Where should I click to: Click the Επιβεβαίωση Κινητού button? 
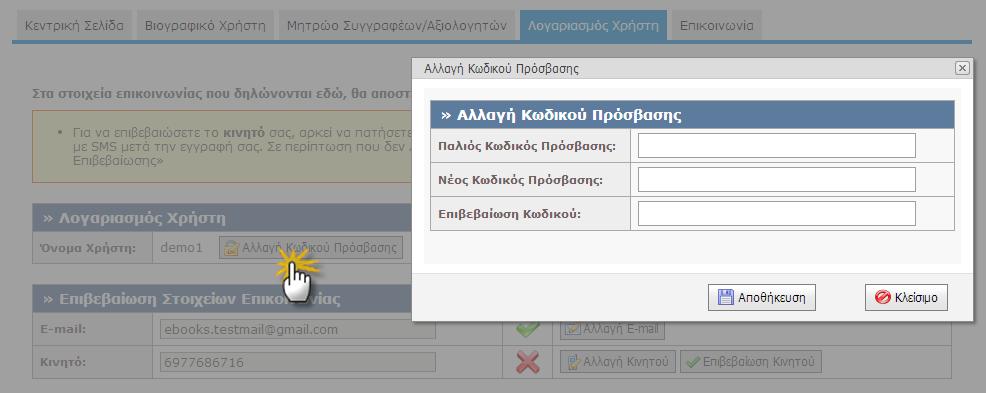(x=751, y=362)
